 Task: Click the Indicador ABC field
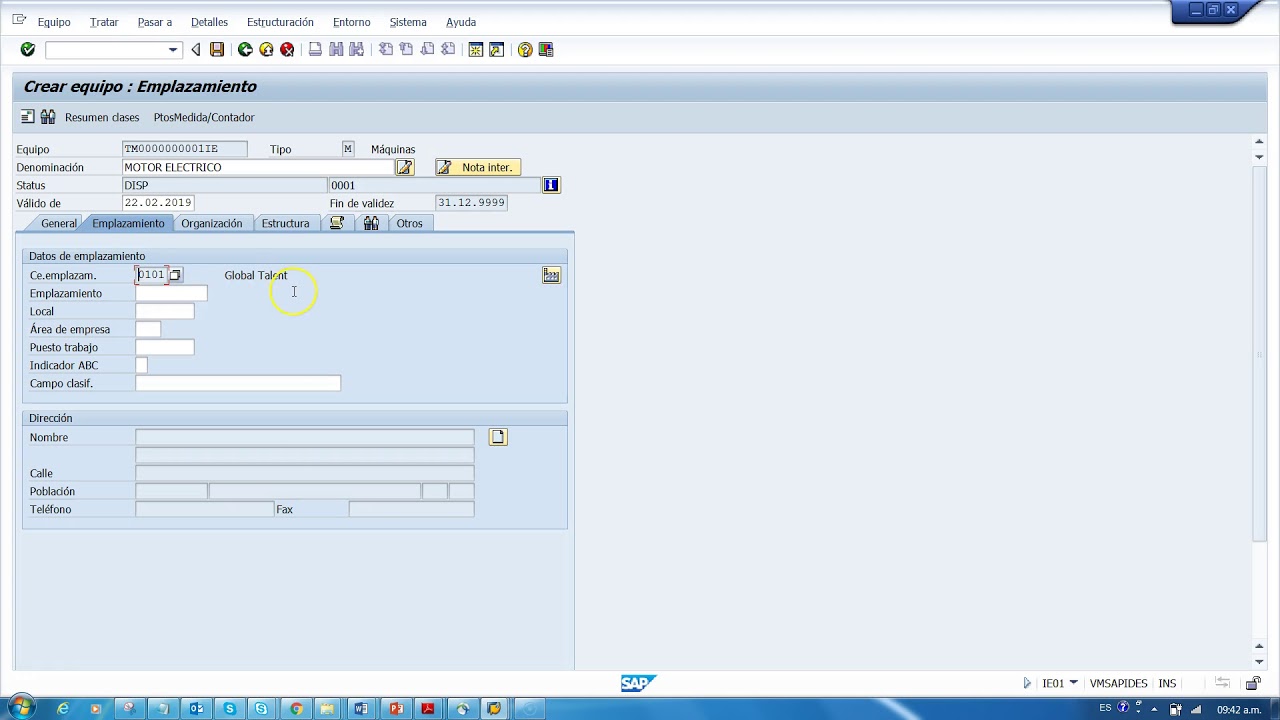click(141, 365)
